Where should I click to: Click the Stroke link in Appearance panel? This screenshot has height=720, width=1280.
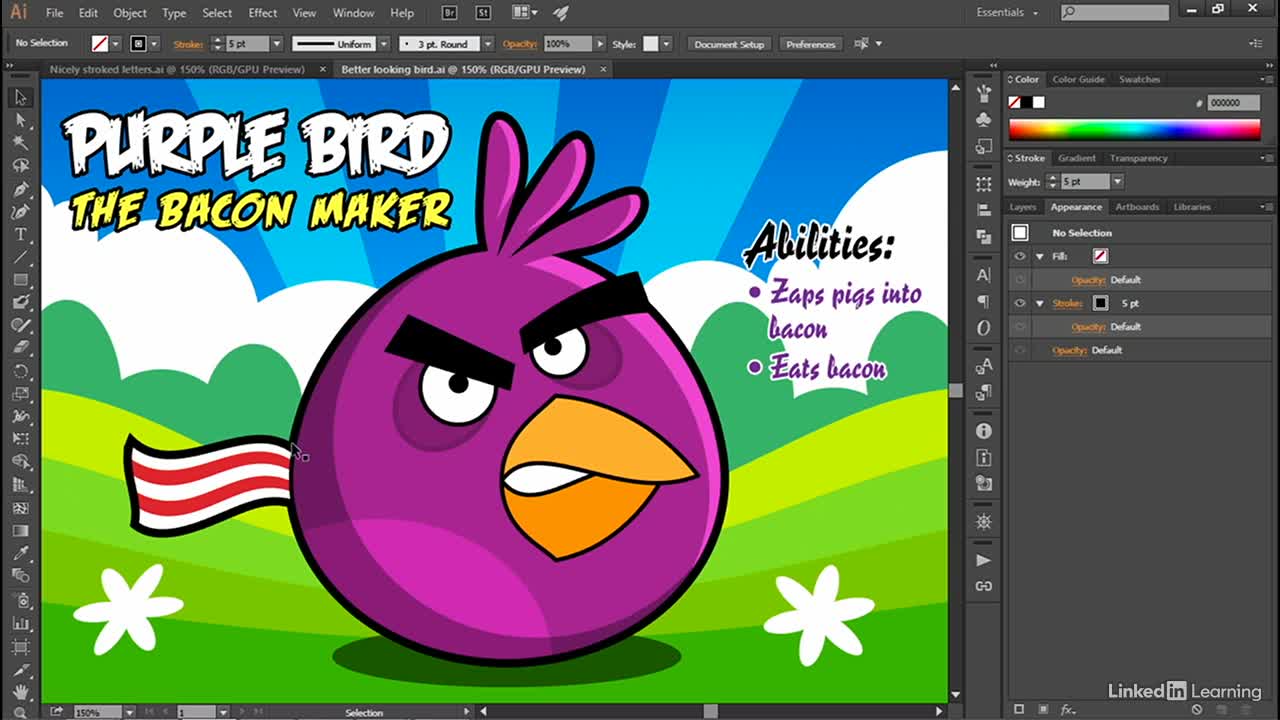pyautogui.click(x=1067, y=303)
